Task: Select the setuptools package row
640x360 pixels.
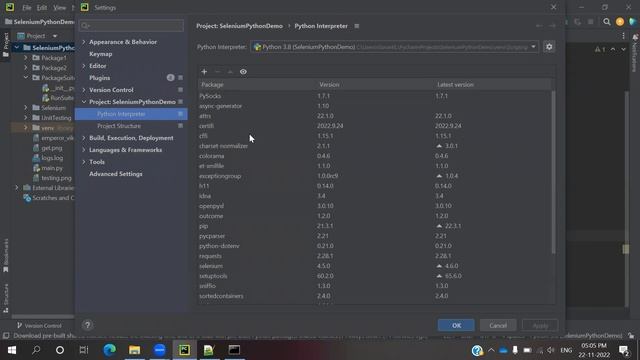Action: pos(374,276)
